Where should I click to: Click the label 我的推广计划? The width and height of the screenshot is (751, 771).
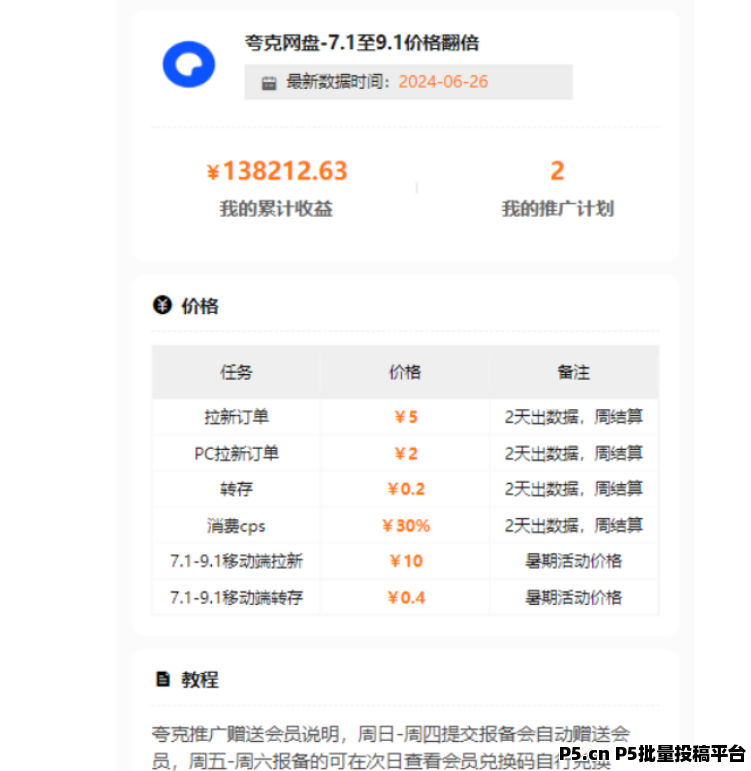tap(558, 208)
